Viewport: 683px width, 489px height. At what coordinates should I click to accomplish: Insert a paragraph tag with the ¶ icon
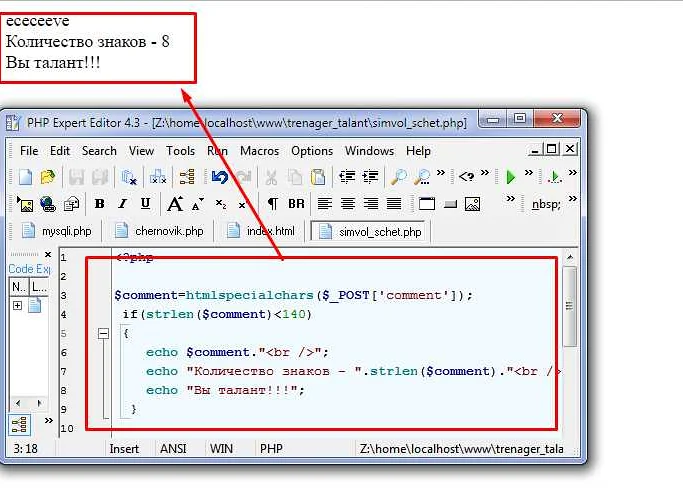click(273, 203)
